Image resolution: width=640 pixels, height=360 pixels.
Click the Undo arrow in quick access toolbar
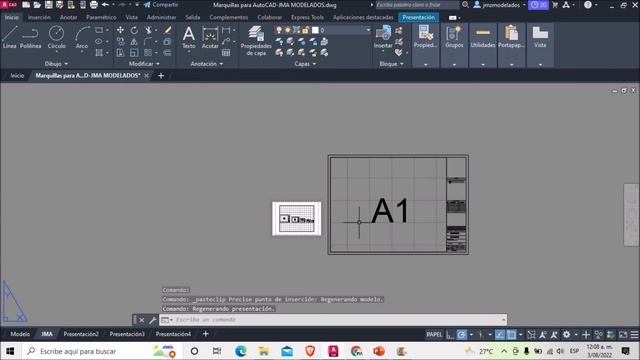[105, 5]
